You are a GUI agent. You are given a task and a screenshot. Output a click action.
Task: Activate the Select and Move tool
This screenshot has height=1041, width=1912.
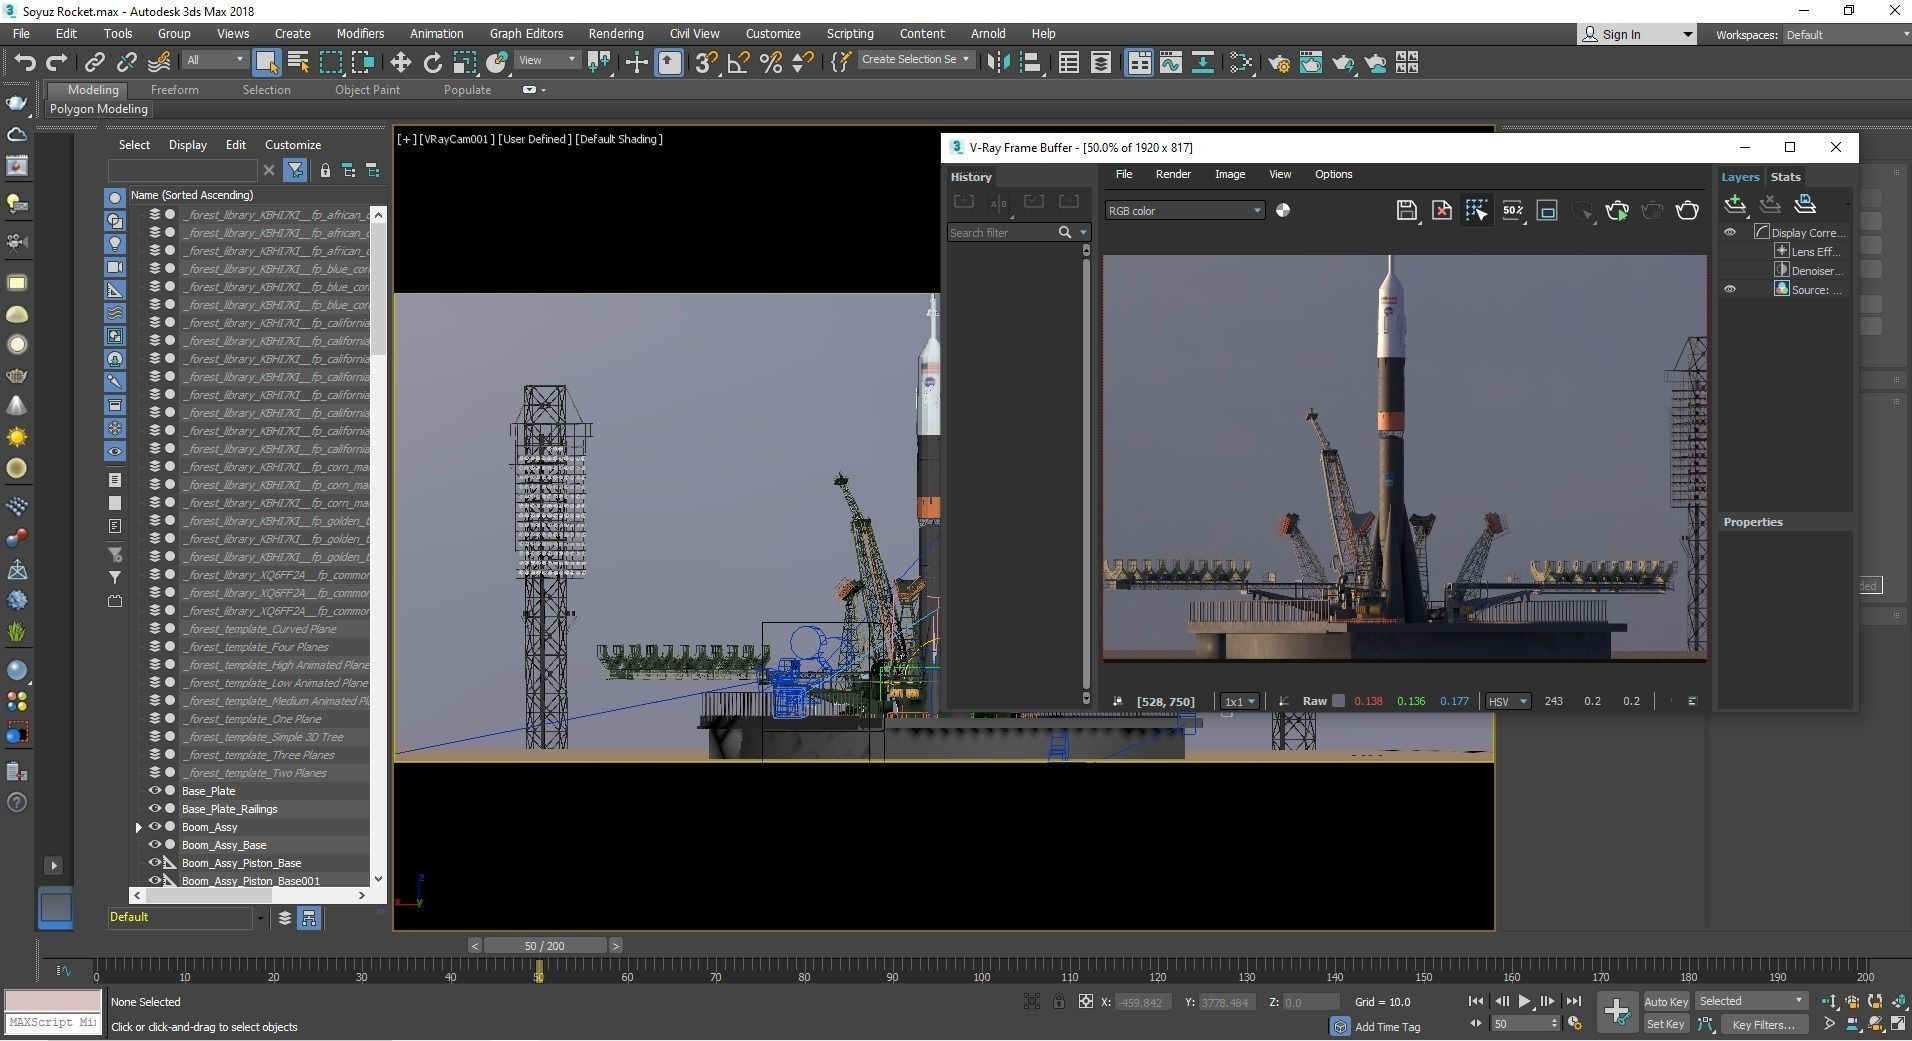coord(401,63)
